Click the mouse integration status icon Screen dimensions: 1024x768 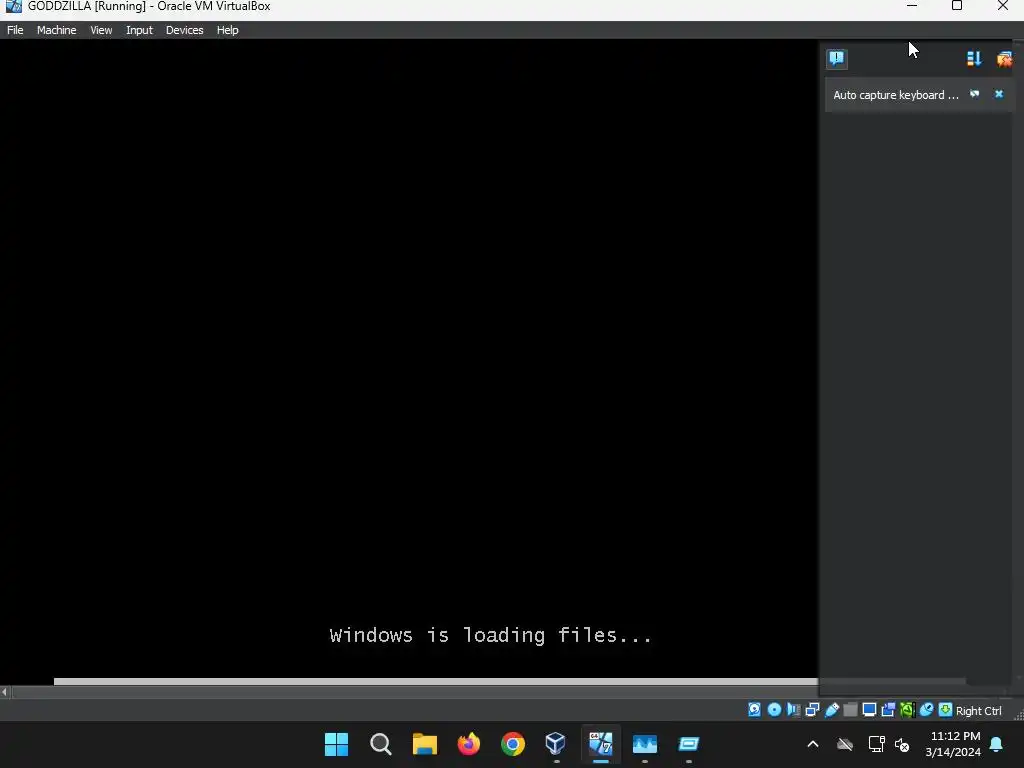point(926,710)
